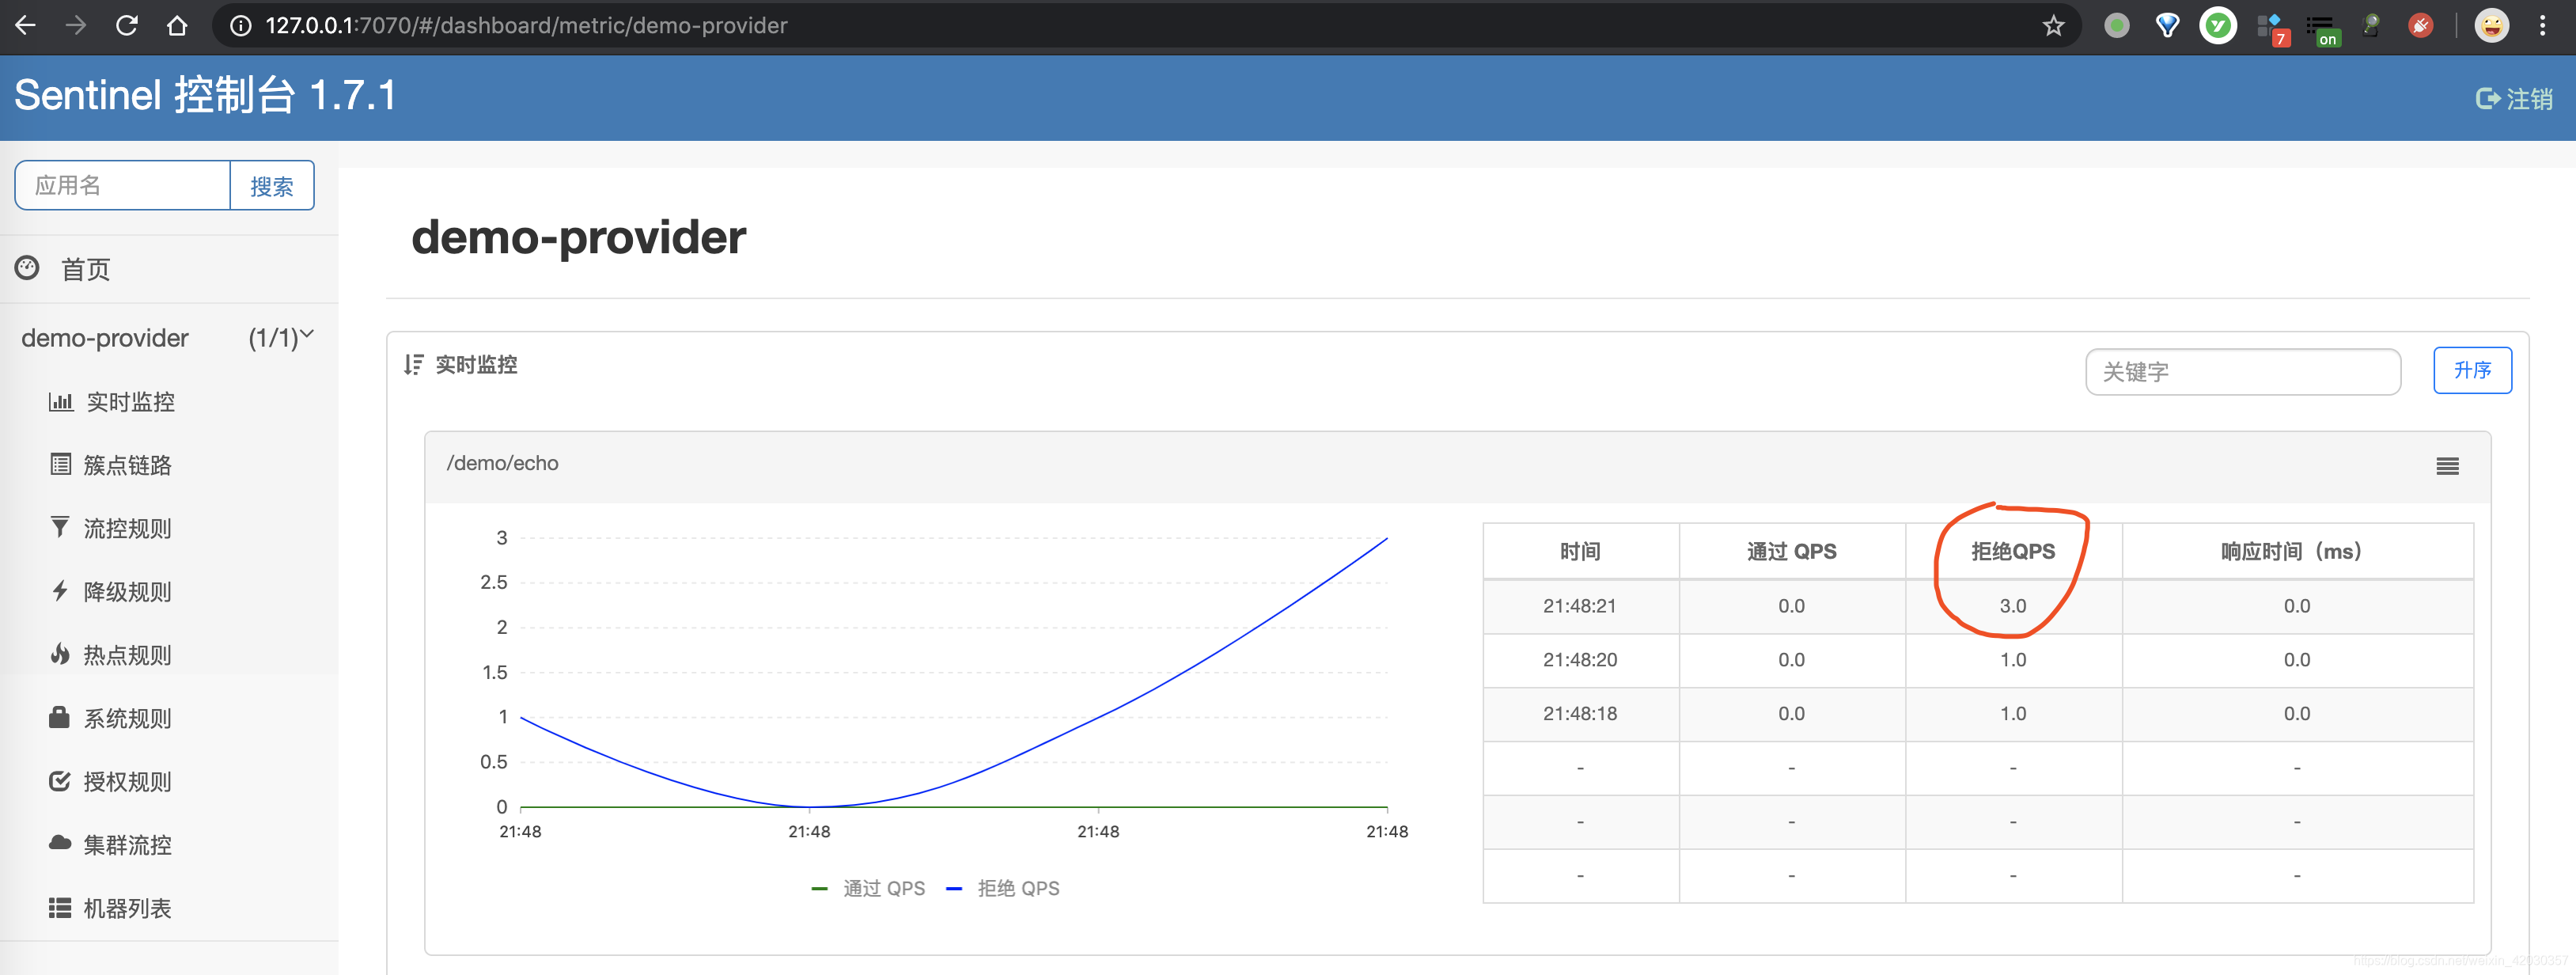This screenshot has height=975, width=2576.
Task: Click the bar-chart icon beside 实时监控
Action: [61, 402]
